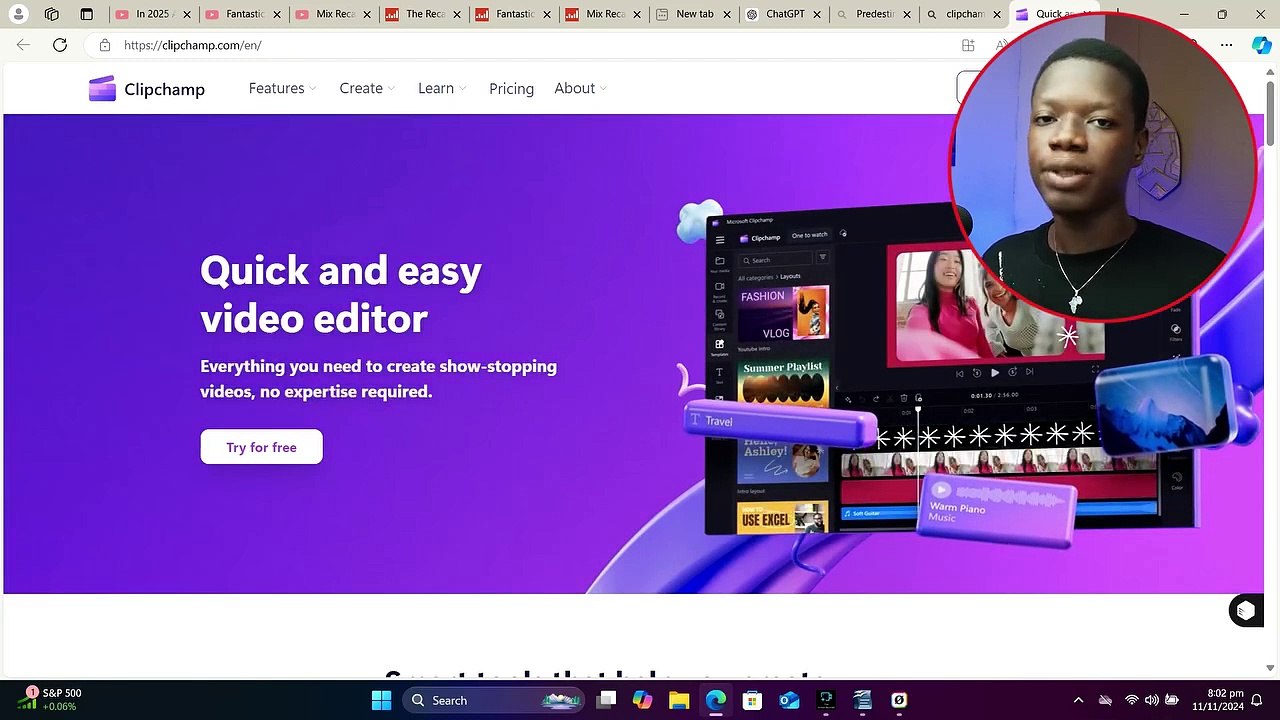Open the volume icon in system tray
The image size is (1280, 720).
[1151, 700]
